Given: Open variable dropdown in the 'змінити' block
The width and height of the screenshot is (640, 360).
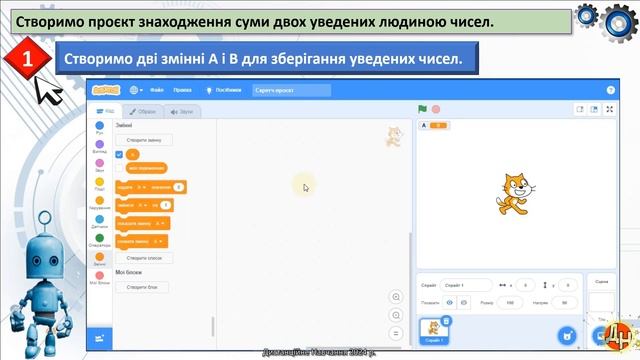Looking at the screenshot, I should [x=142, y=205].
